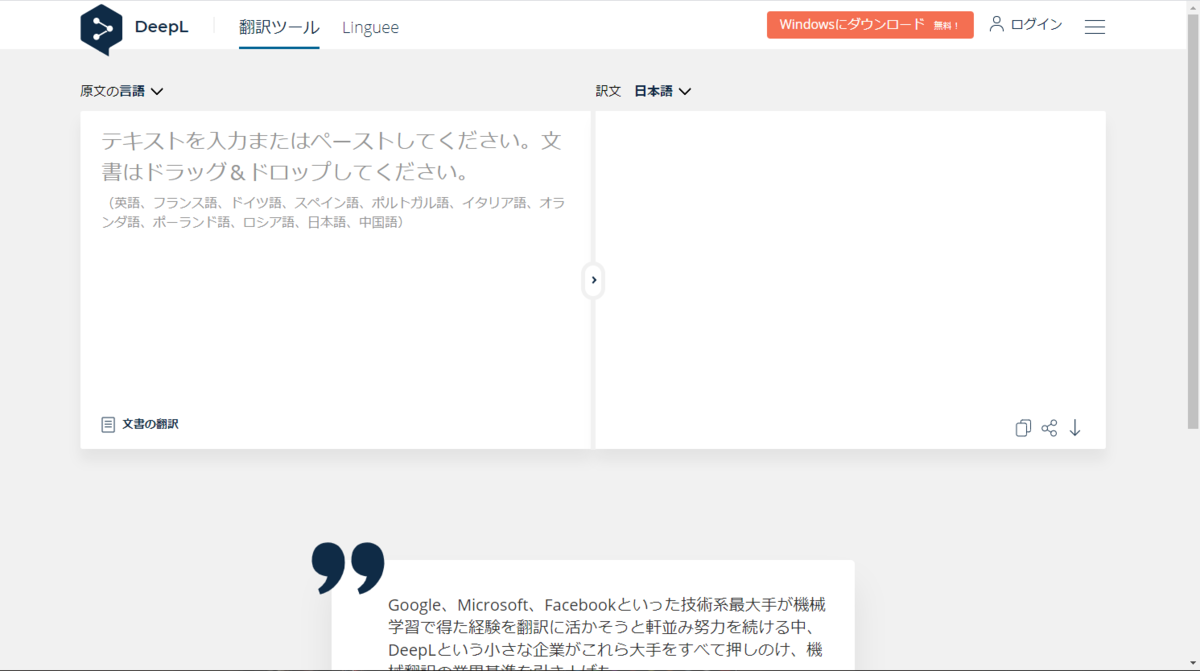Click the page vertical scrollbar thumb
Screen dimensions: 1200x671
pos(1193,220)
